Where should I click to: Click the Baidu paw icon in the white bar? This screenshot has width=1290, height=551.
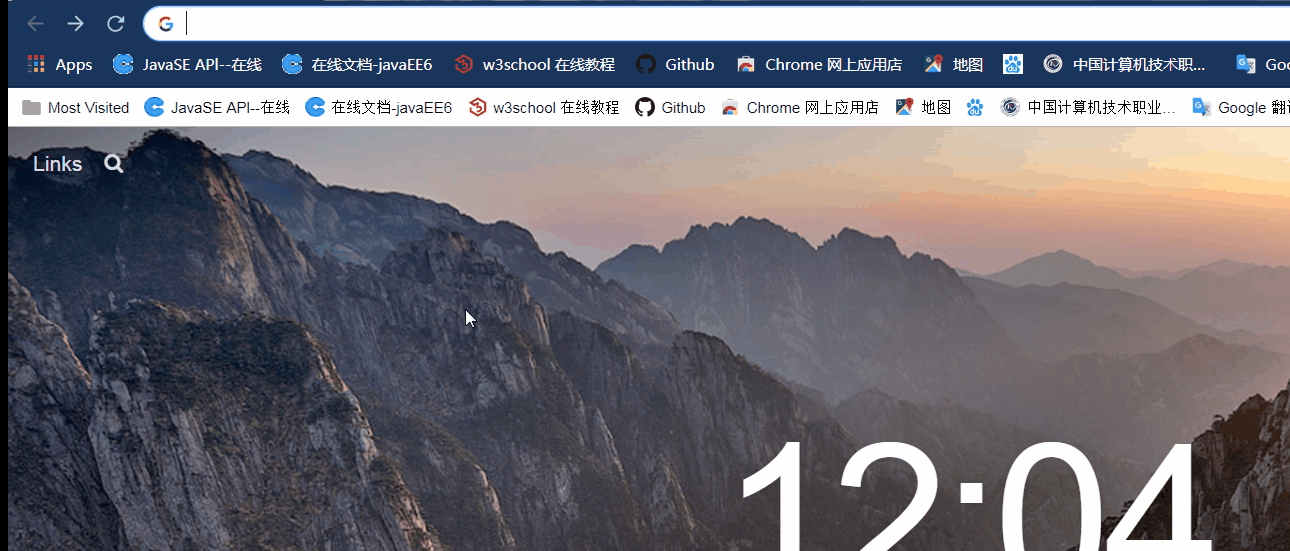[975, 107]
